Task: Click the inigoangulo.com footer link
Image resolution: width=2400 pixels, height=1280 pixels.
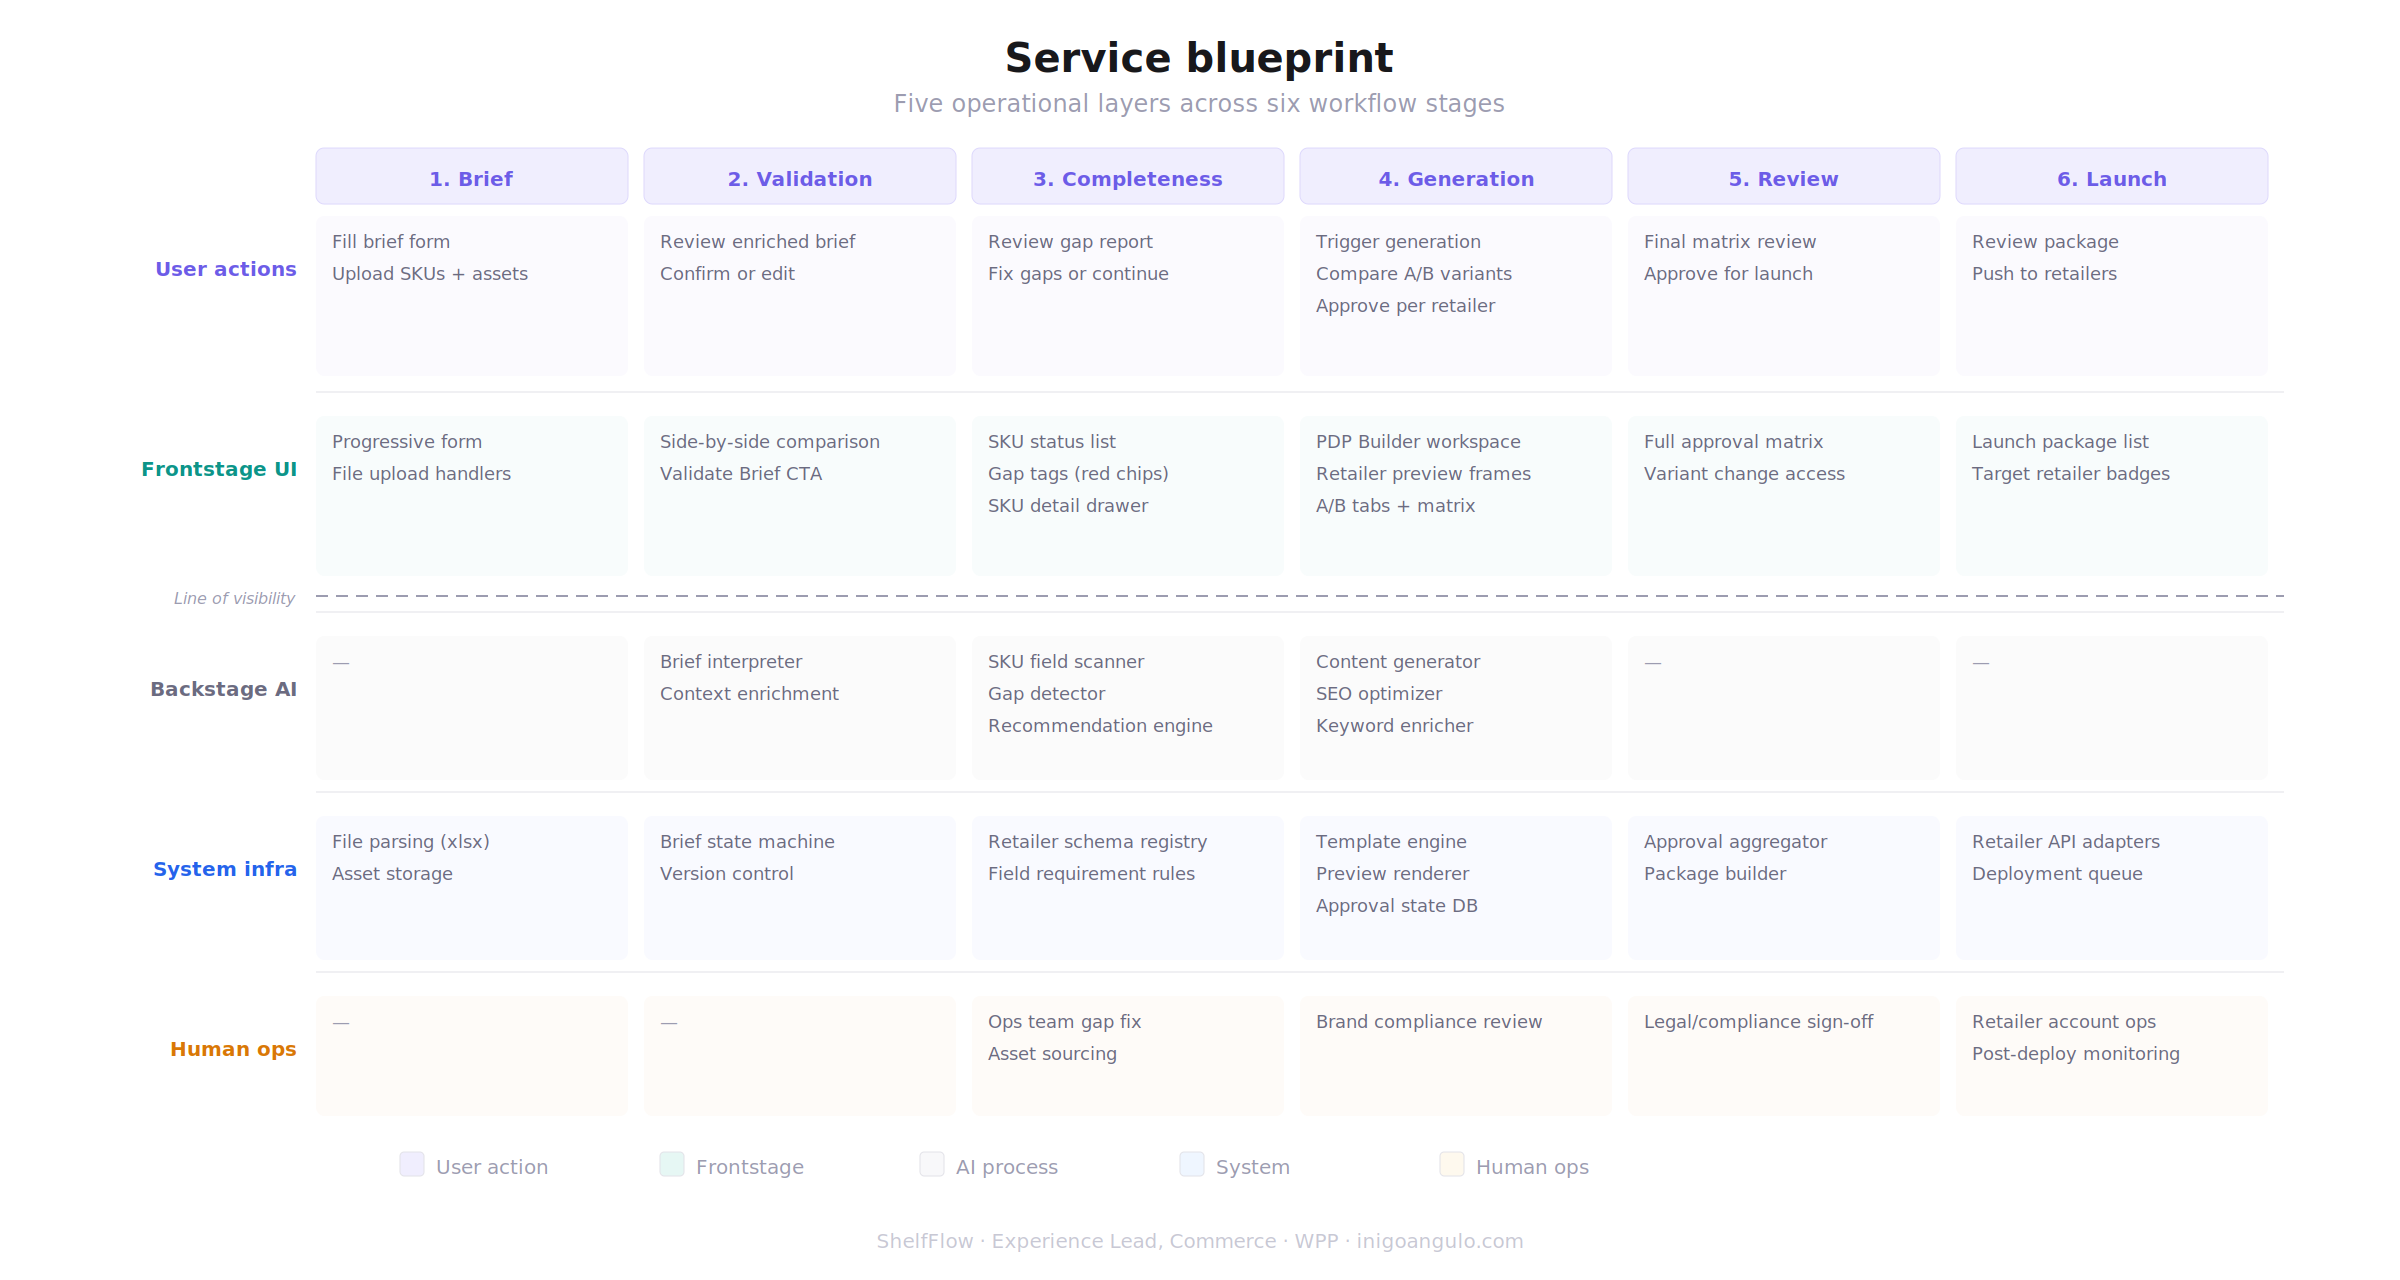Action: pos(1440,1240)
